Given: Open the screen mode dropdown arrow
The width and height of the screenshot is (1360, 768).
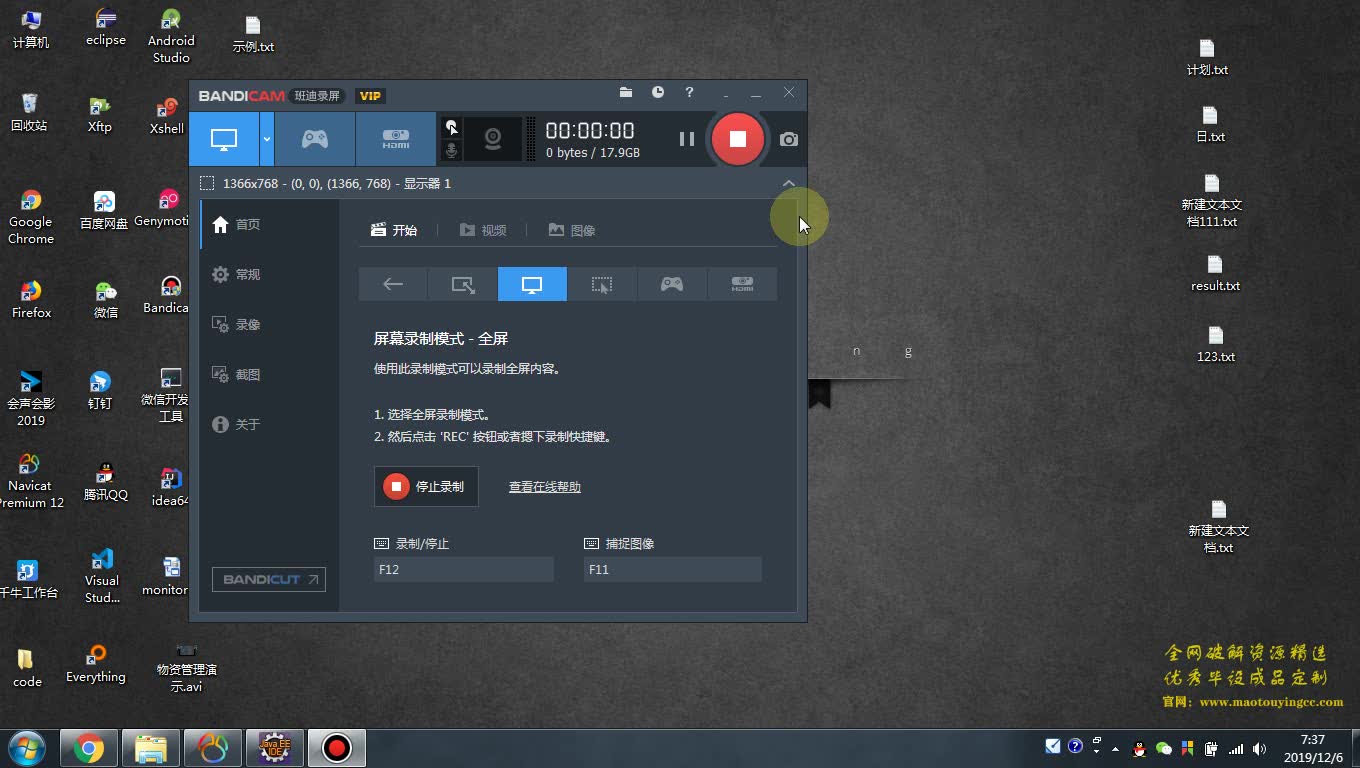Looking at the screenshot, I should pyautogui.click(x=267, y=139).
